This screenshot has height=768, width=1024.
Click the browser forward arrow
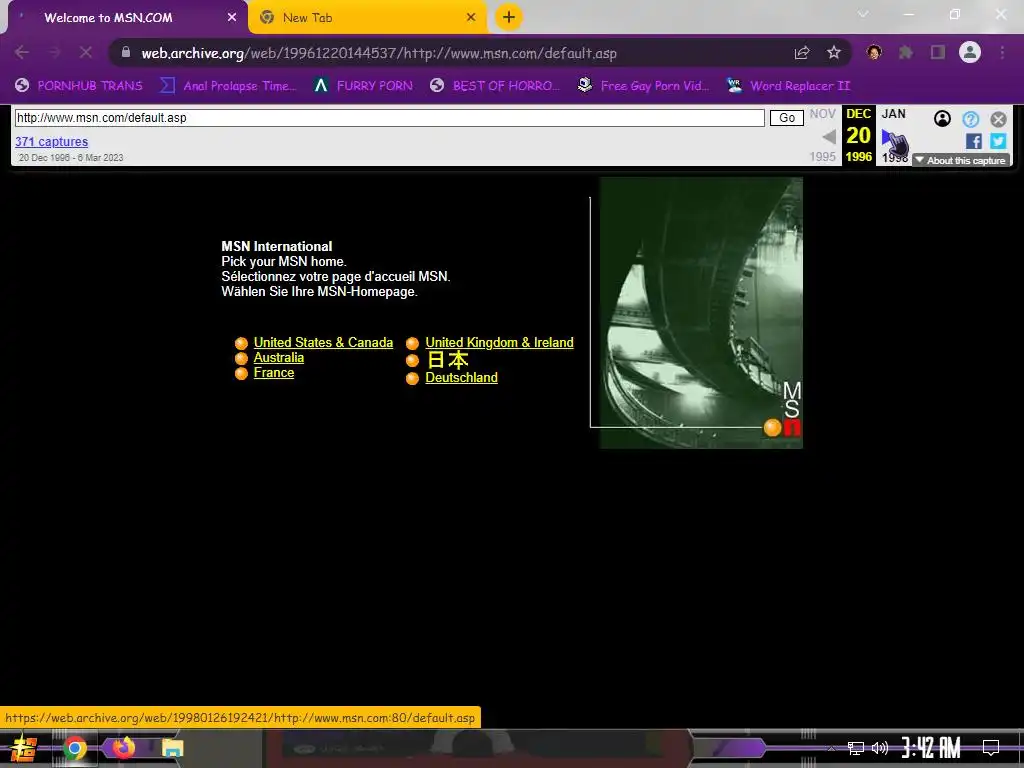click(x=54, y=52)
